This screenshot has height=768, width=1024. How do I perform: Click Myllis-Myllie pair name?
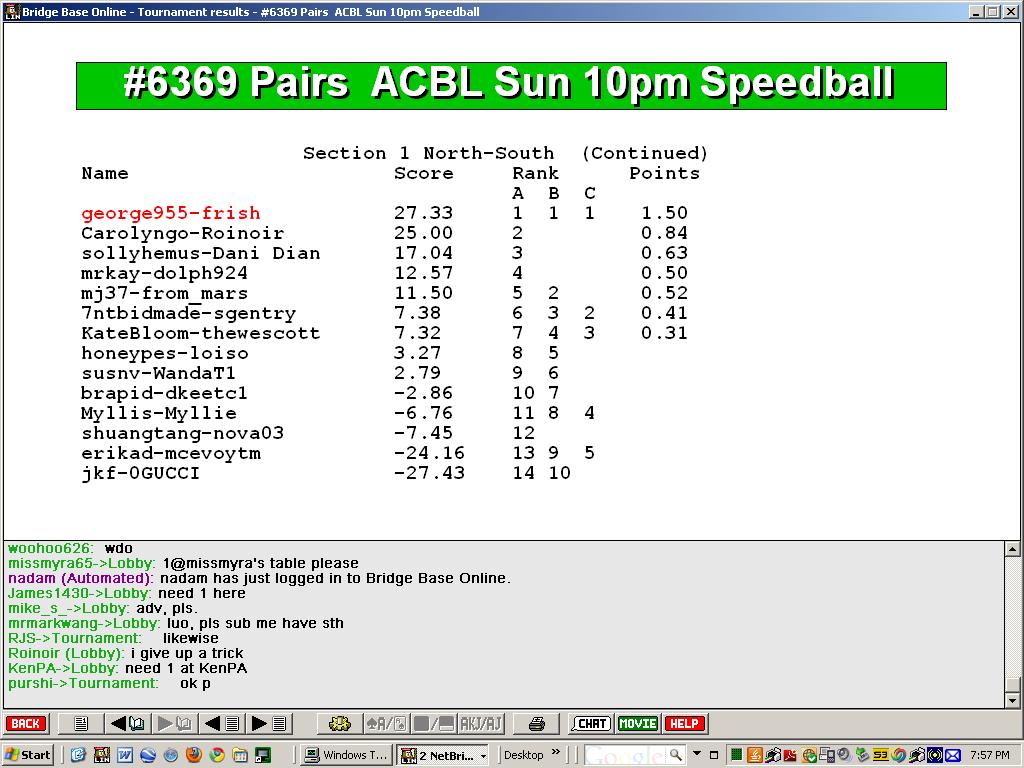(x=158, y=413)
